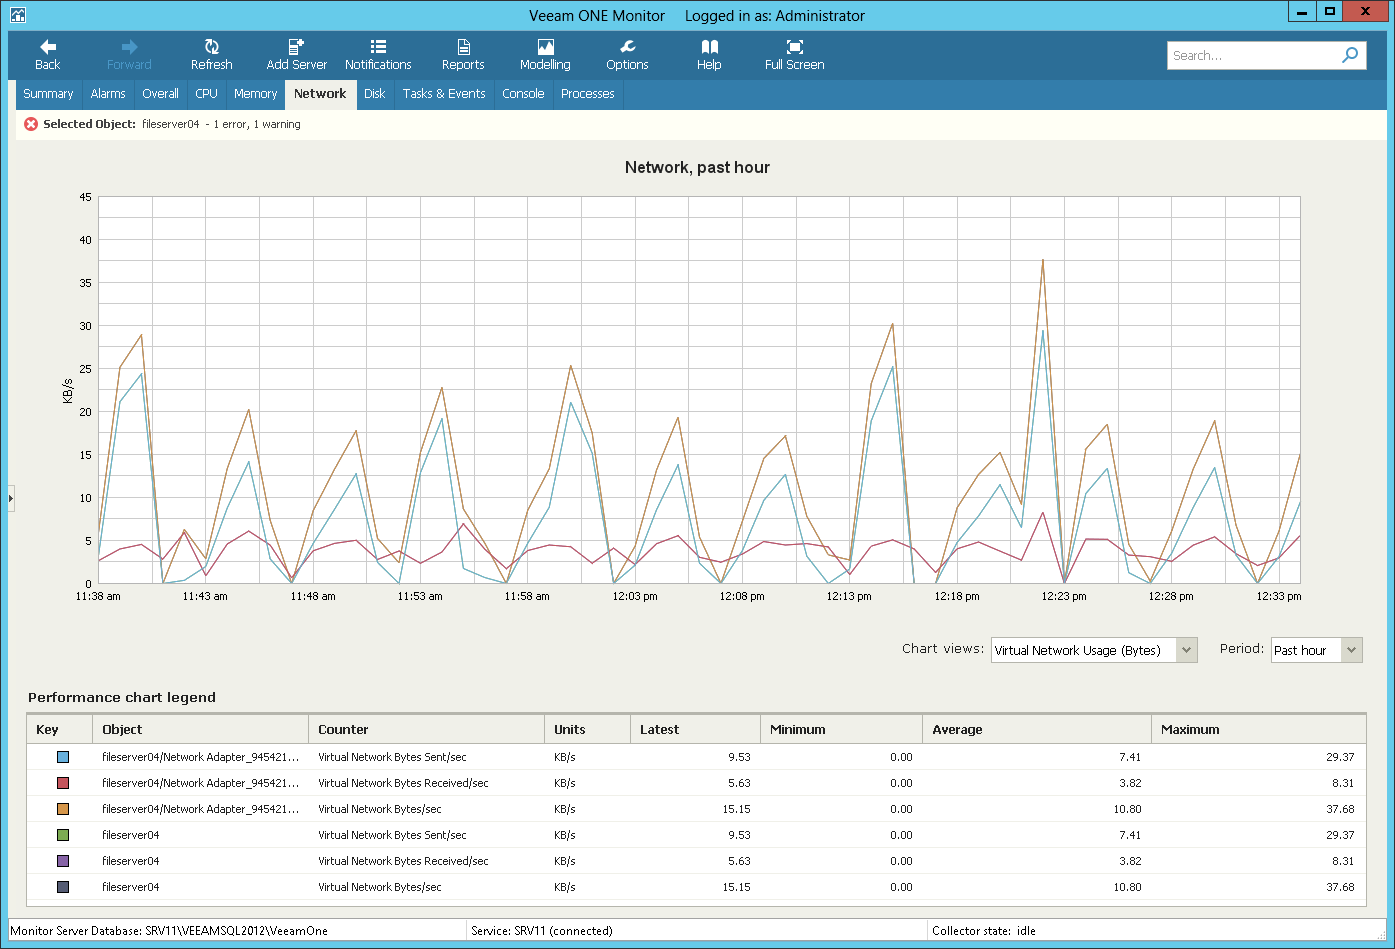The height and width of the screenshot is (949, 1395).
Task: Sort legend by Maximum column header
Action: (x=1258, y=729)
